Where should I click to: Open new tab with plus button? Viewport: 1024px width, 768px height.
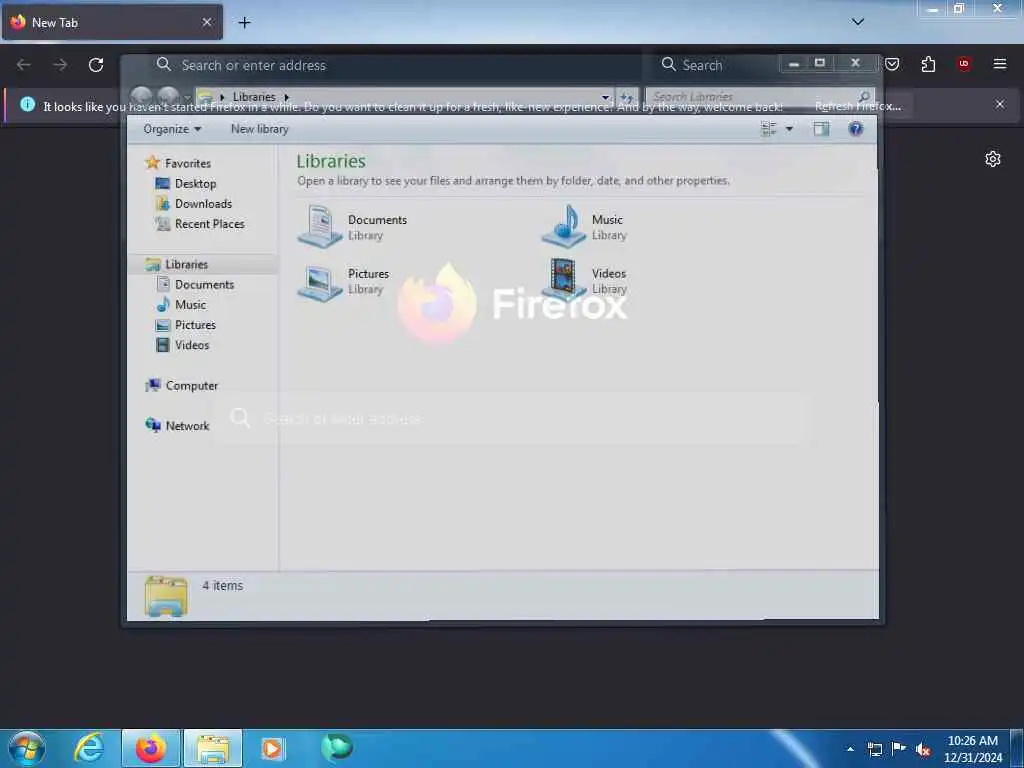click(244, 22)
